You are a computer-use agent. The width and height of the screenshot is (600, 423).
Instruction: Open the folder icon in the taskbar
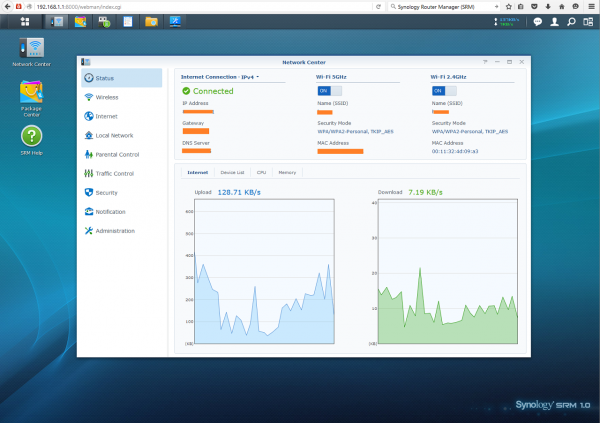[x=152, y=22]
